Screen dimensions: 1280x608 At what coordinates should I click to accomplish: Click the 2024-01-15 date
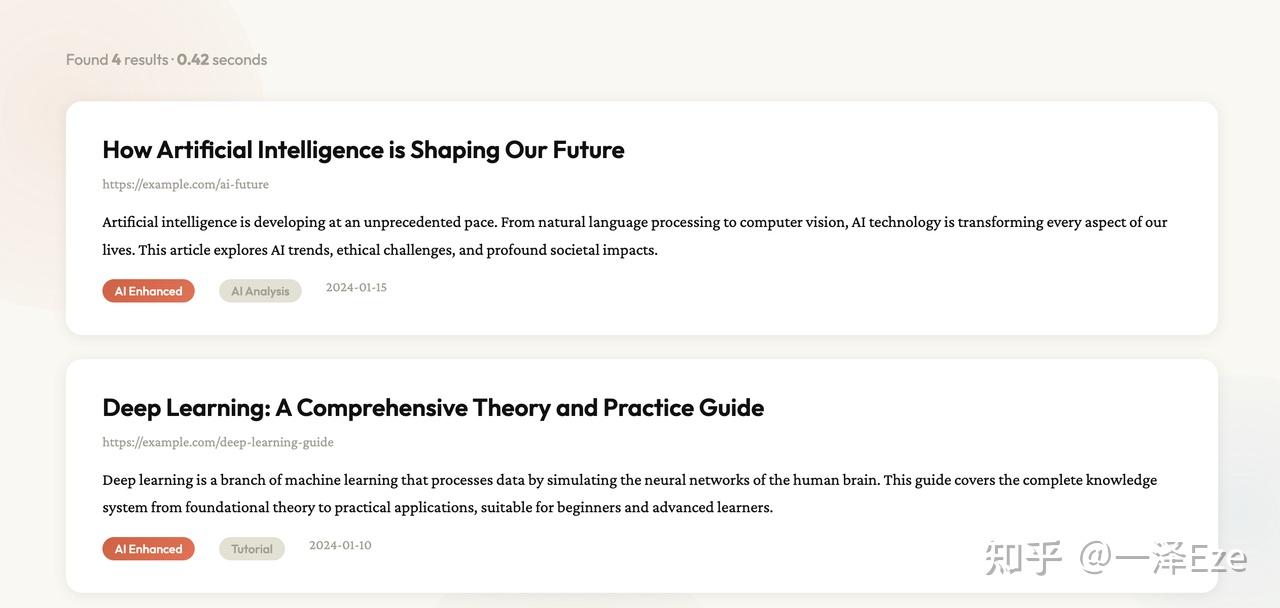coord(356,288)
